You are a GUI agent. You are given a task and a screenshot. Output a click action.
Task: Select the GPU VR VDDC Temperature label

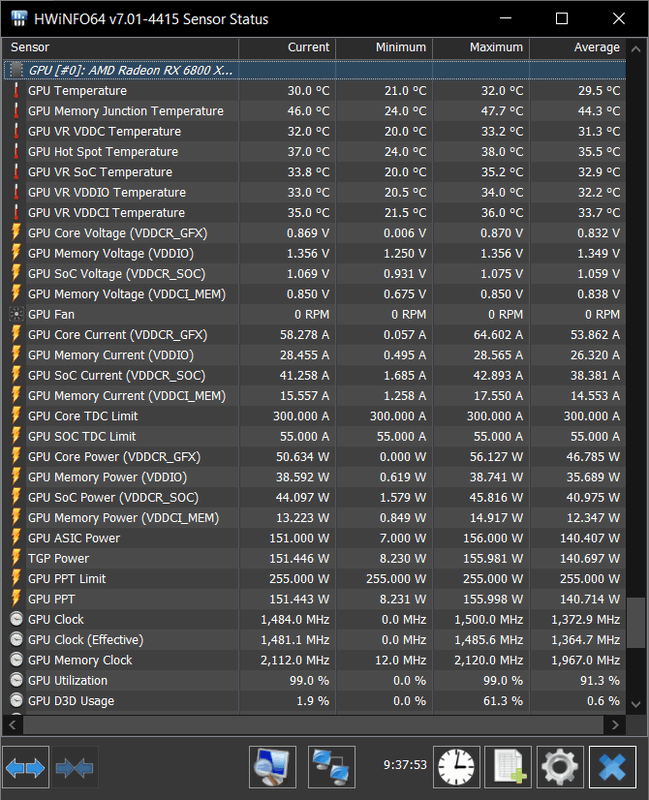point(105,131)
